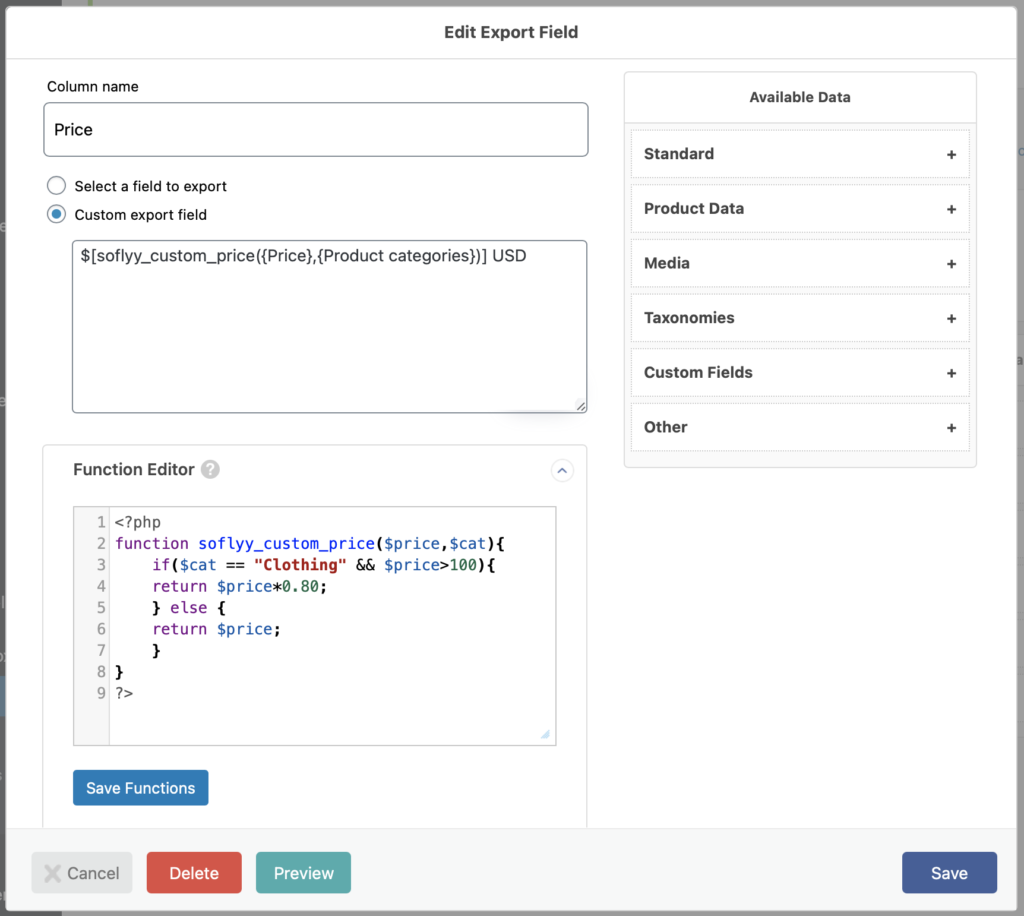
Task: Click the plus icon beside Product Data
Action: (951, 210)
